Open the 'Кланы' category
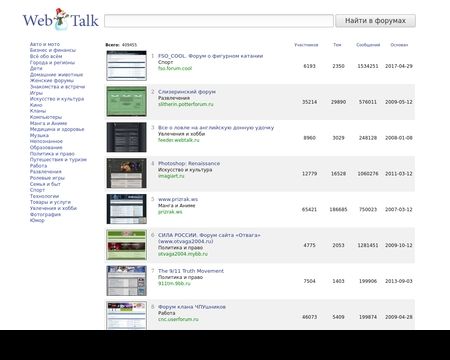The image size is (450, 360). pyautogui.click(x=38, y=111)
